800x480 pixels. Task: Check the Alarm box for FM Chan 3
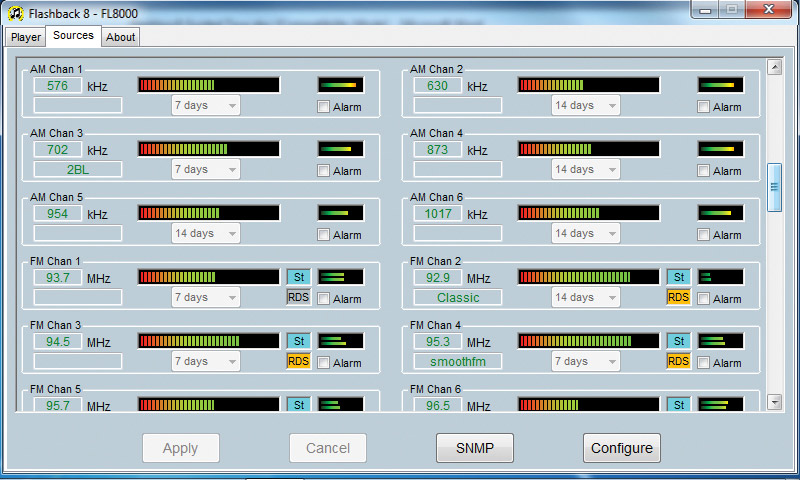323,363
